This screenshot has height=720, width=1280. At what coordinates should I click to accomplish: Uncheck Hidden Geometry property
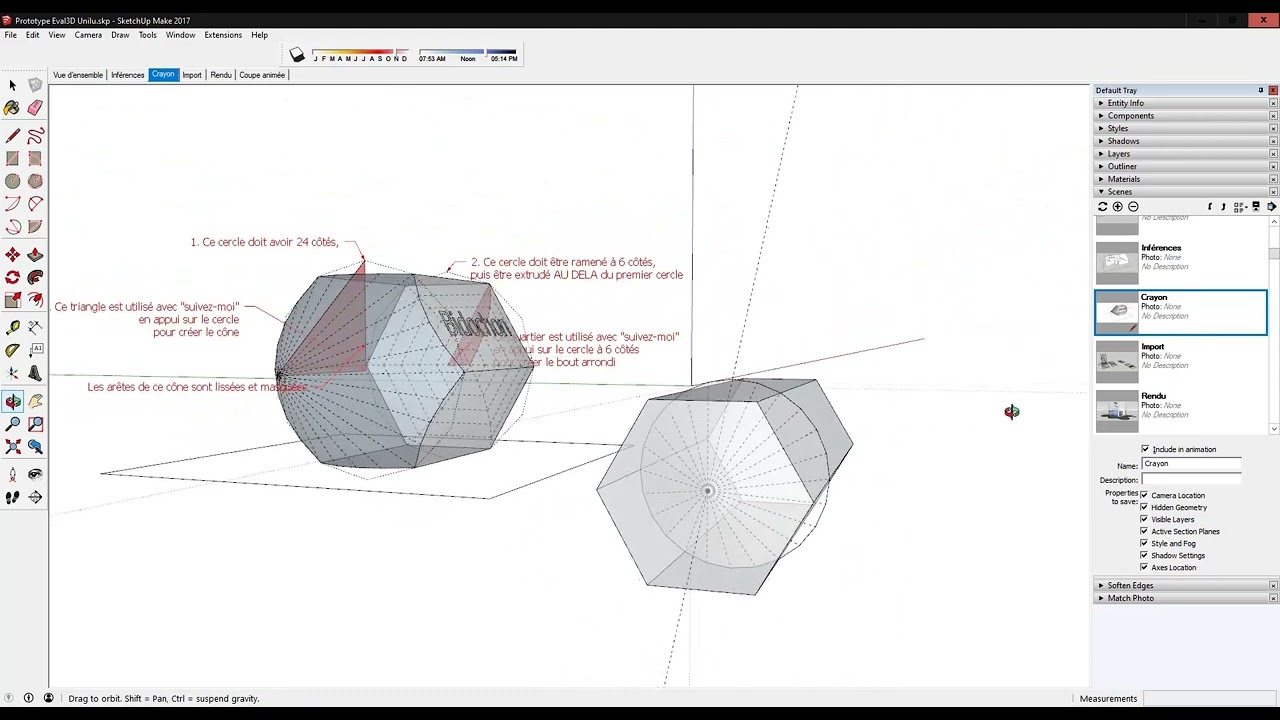tap(1144, 507)
